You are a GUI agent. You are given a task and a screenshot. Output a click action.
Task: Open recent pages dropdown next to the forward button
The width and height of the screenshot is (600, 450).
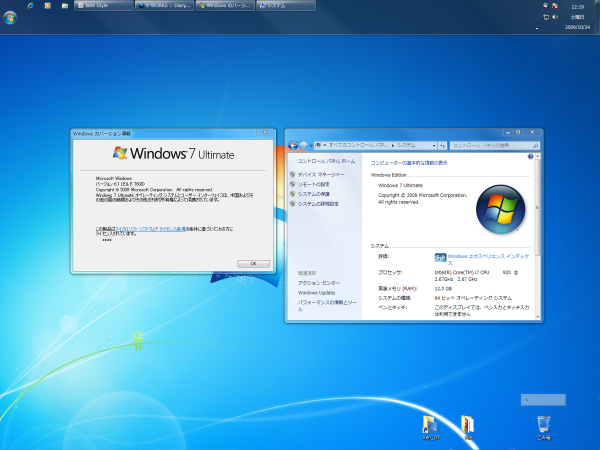click(x=310, y=146)
